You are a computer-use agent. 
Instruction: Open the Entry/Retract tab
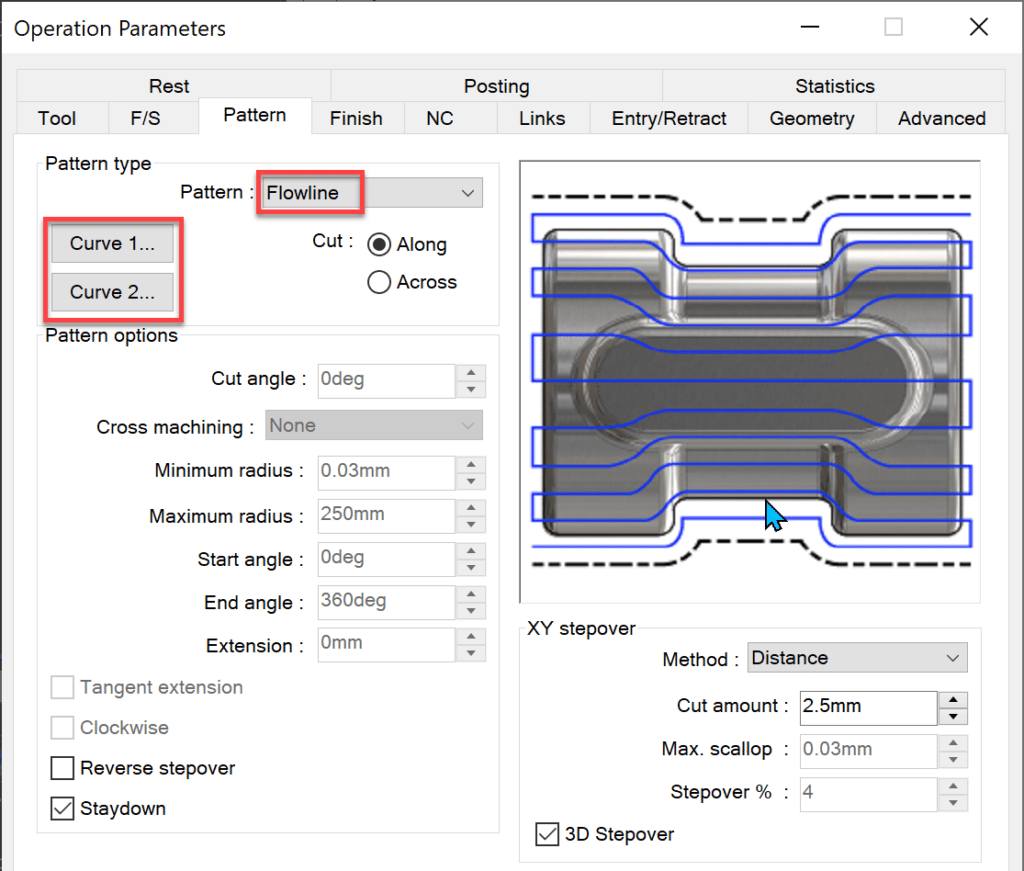[x=668, y=117]
